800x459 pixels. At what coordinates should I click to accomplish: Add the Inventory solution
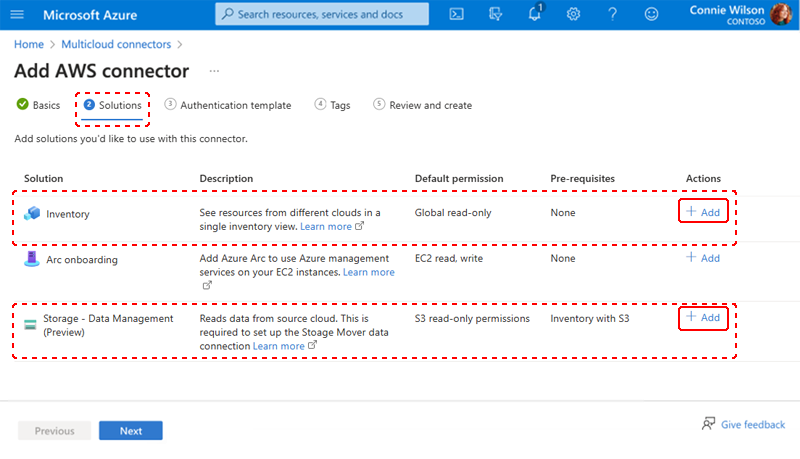703,212
